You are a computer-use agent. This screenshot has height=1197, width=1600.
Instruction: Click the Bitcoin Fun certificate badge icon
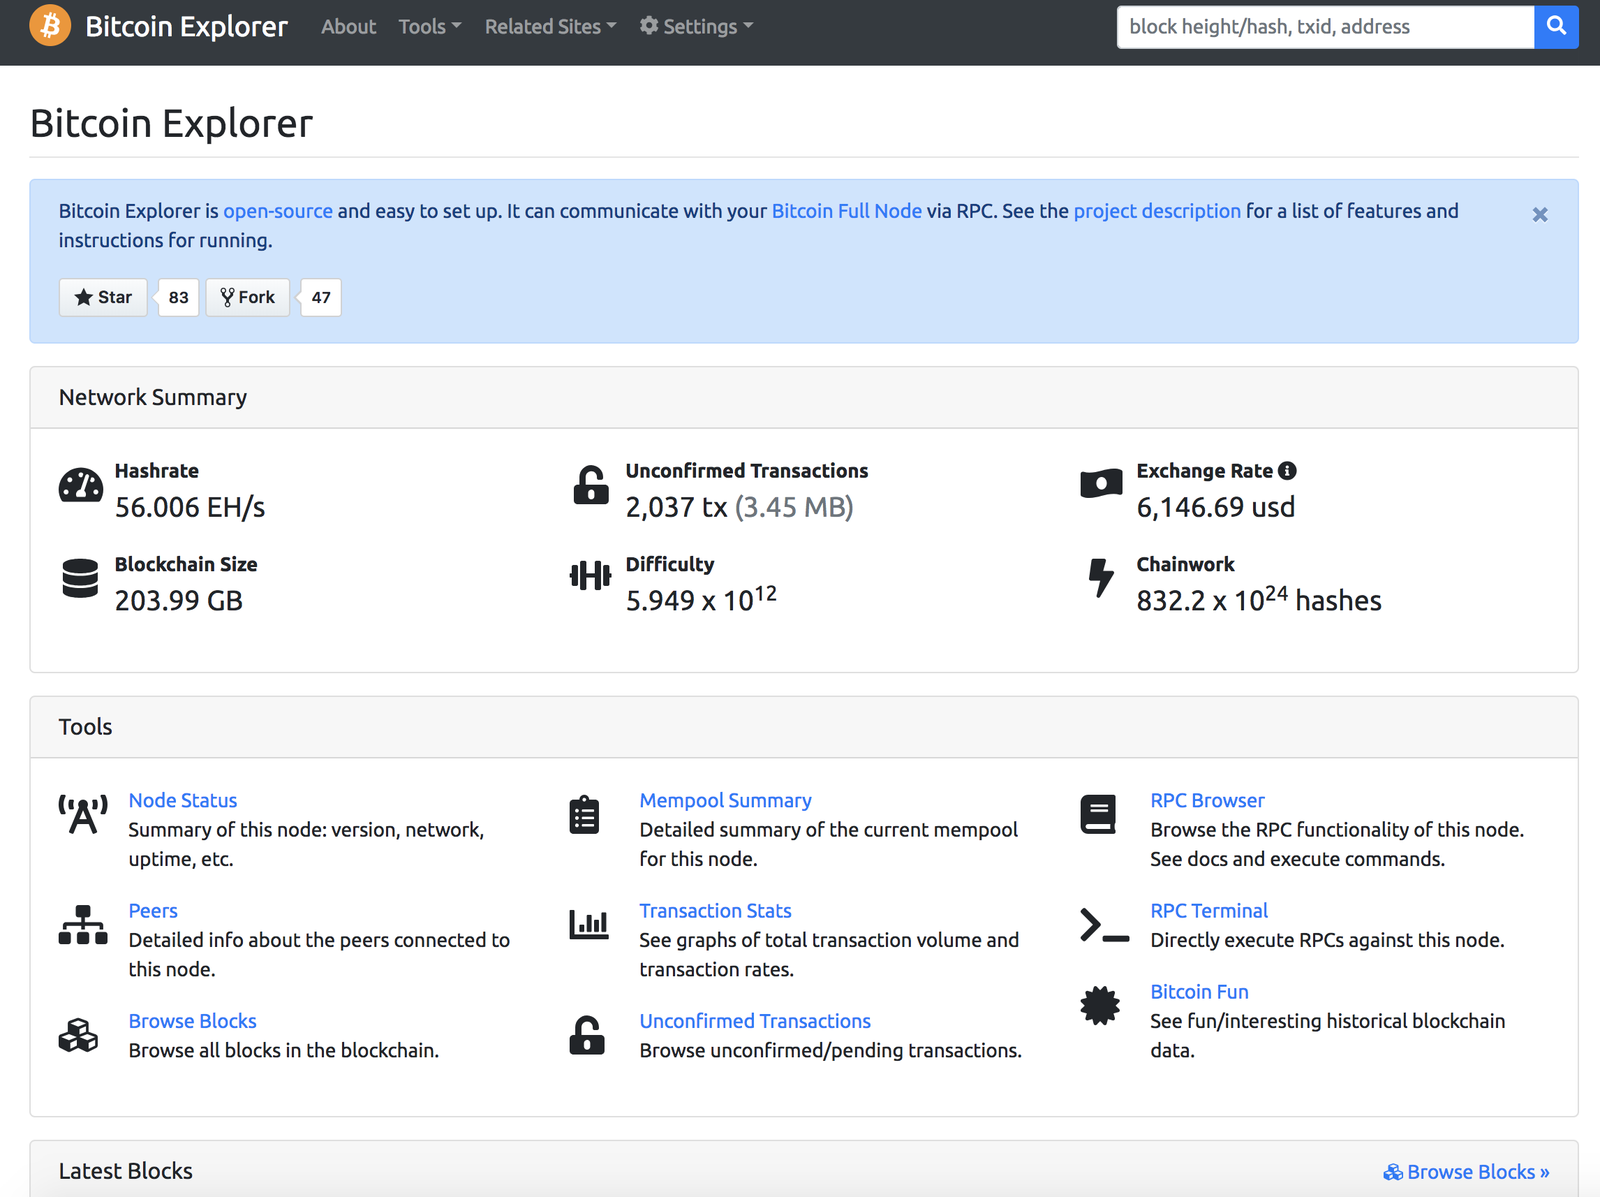[x=1100, y=1006]
